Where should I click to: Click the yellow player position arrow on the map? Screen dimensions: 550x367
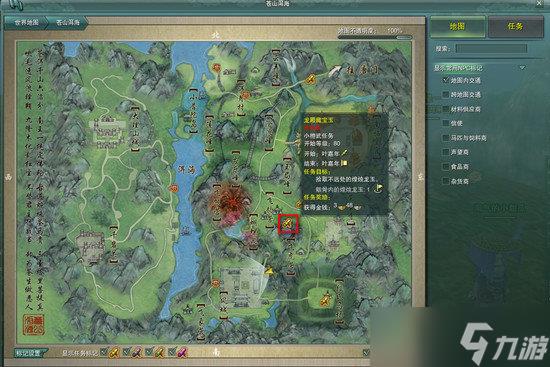269,271
